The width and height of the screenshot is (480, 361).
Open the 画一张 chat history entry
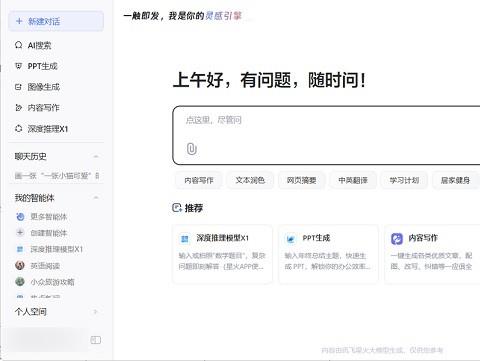point(57,176)
